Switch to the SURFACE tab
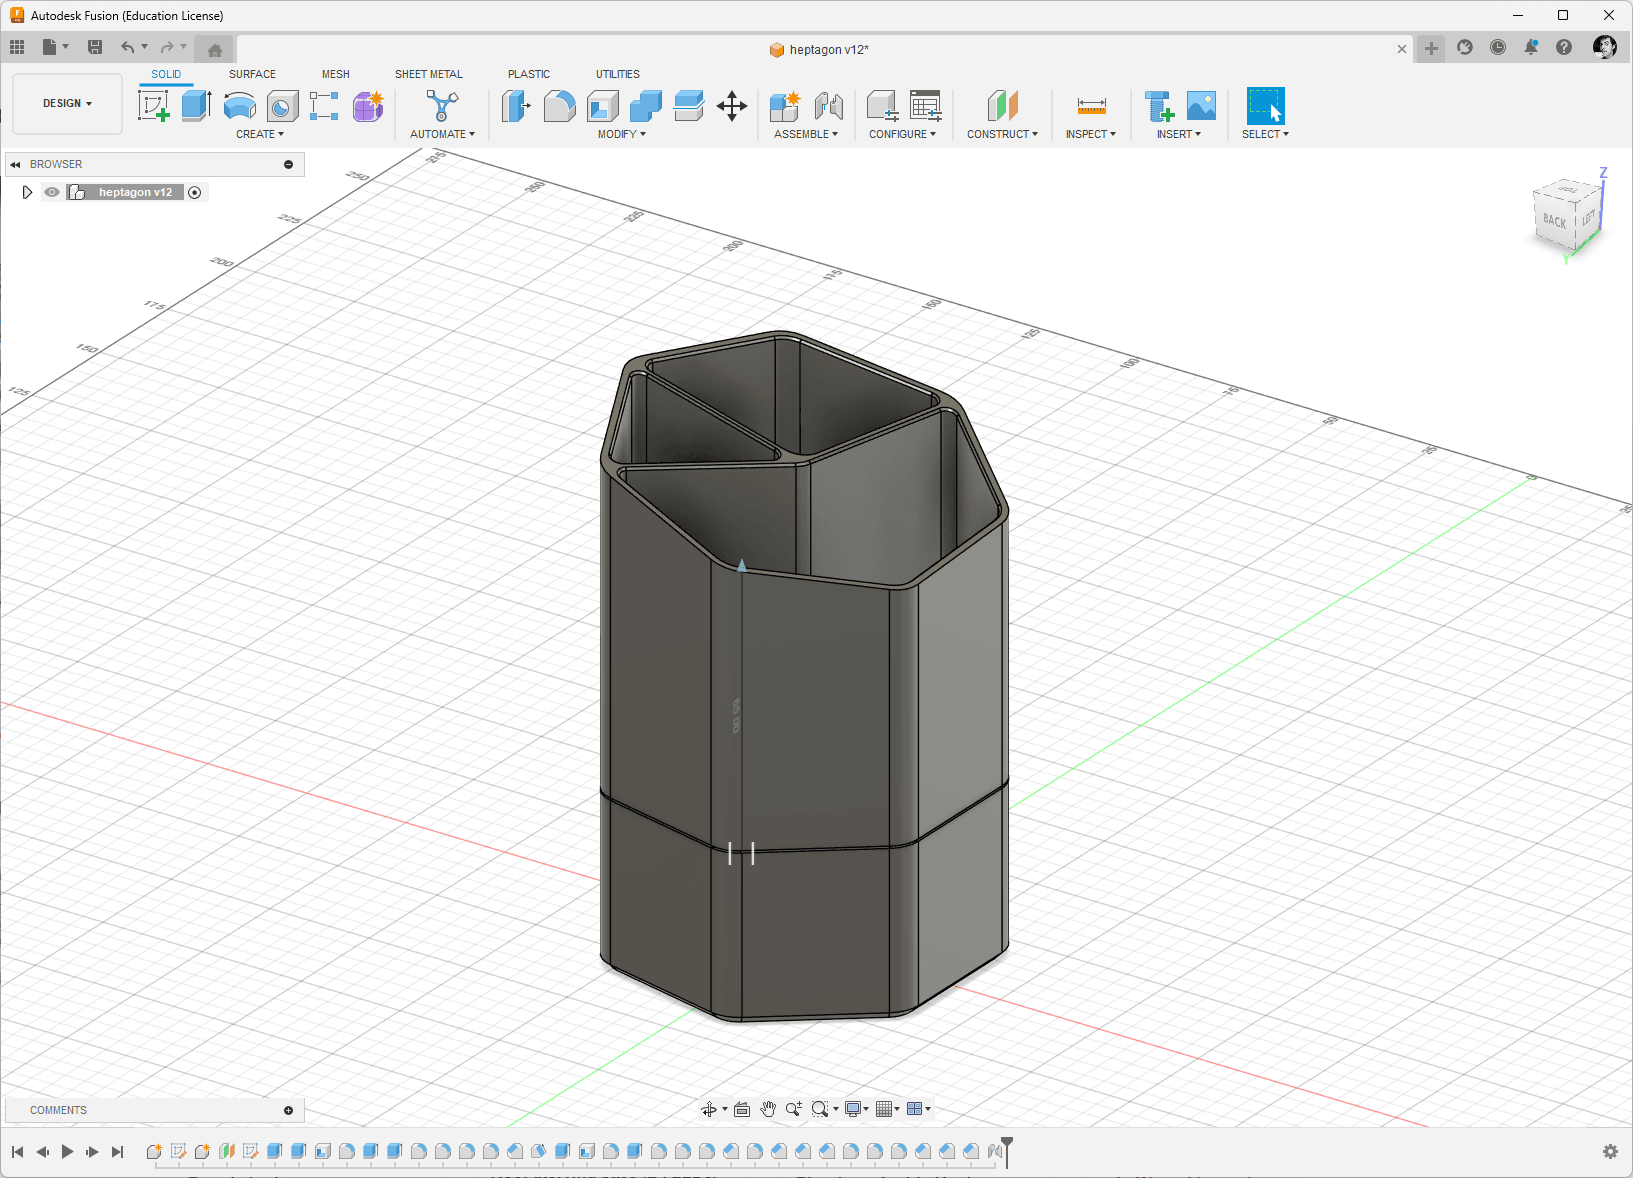The height and width of the screenshot is (1178, 1633). click(x=252, y=74)
